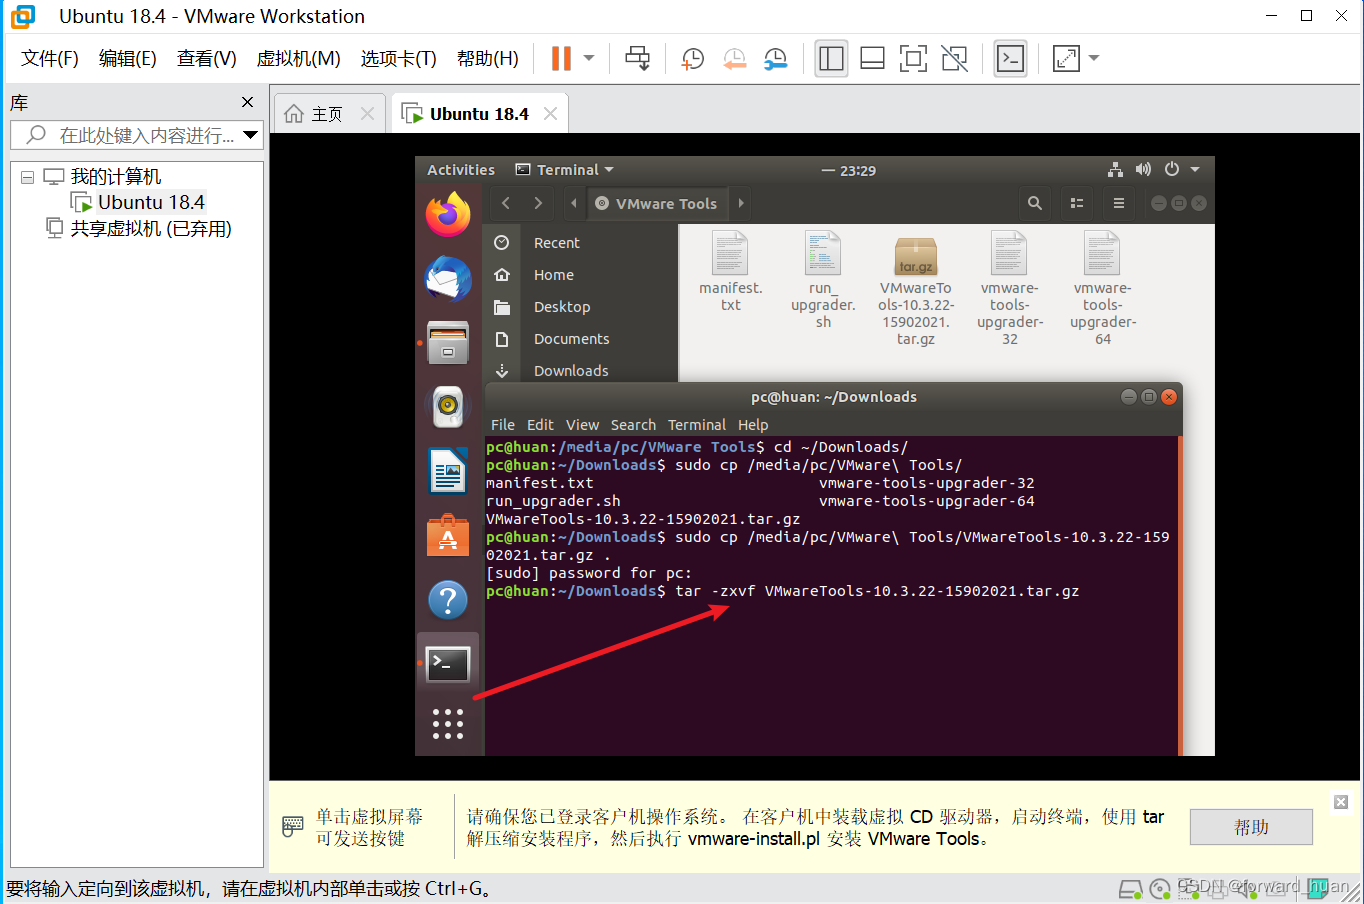Open the 选项卡(T) menu
The image size is (1364, 904).
coord(398,58)
